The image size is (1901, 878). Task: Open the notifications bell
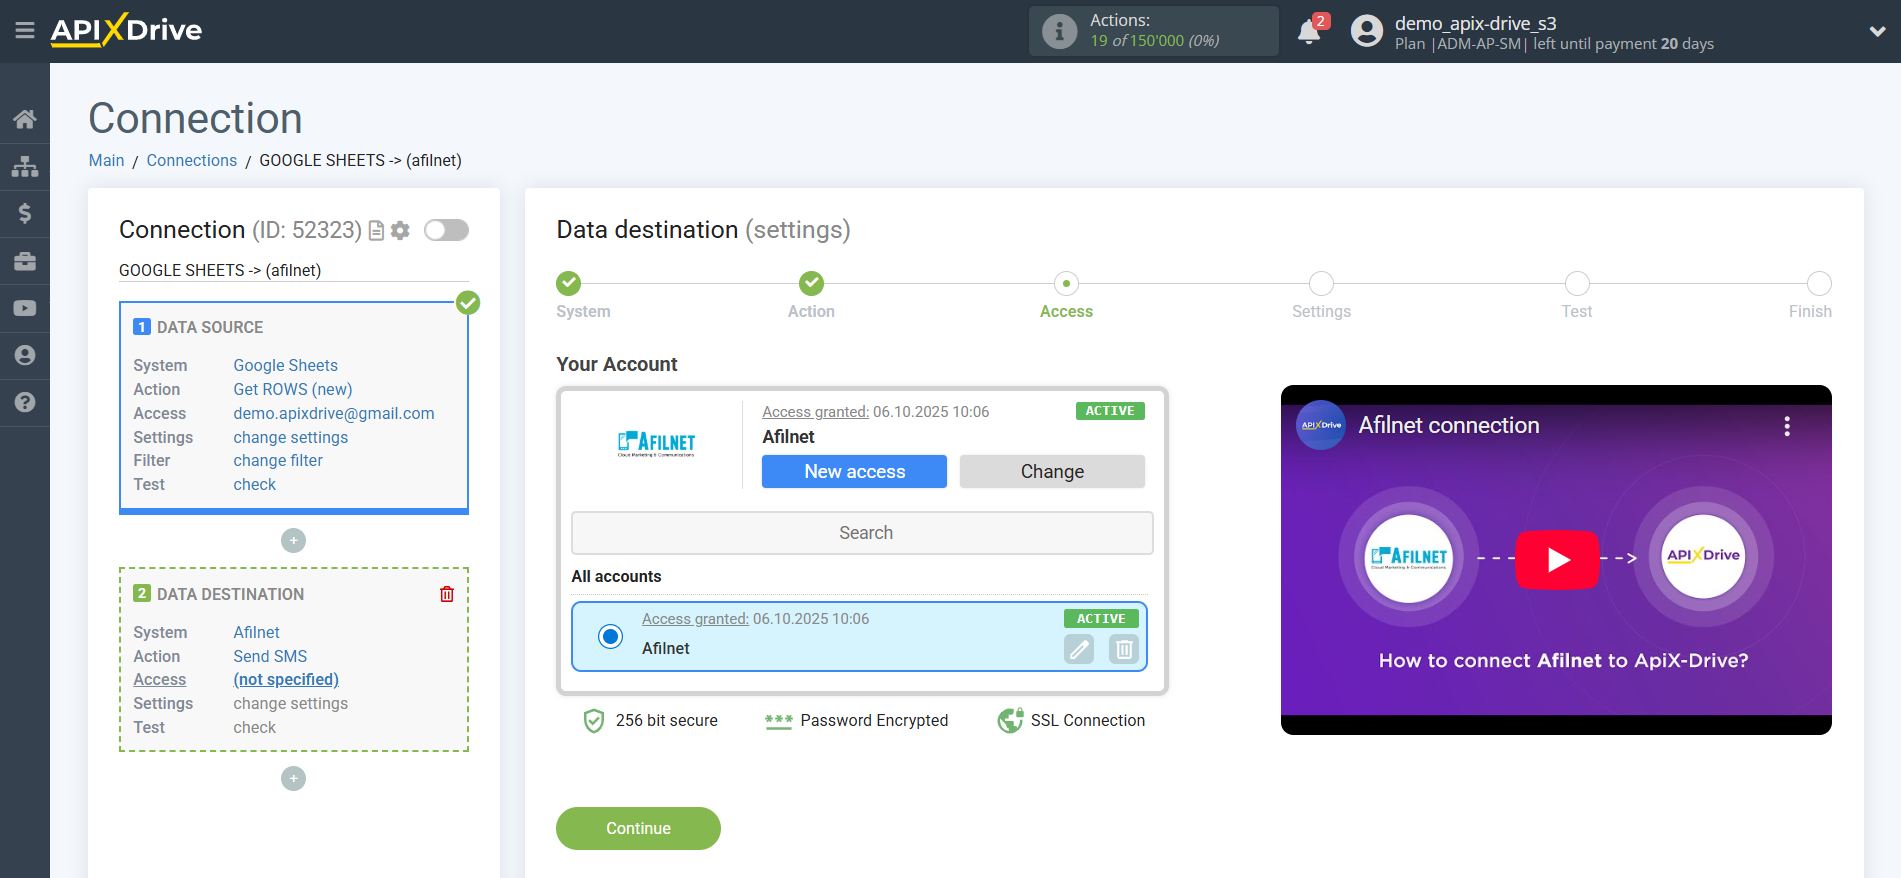1309,32
